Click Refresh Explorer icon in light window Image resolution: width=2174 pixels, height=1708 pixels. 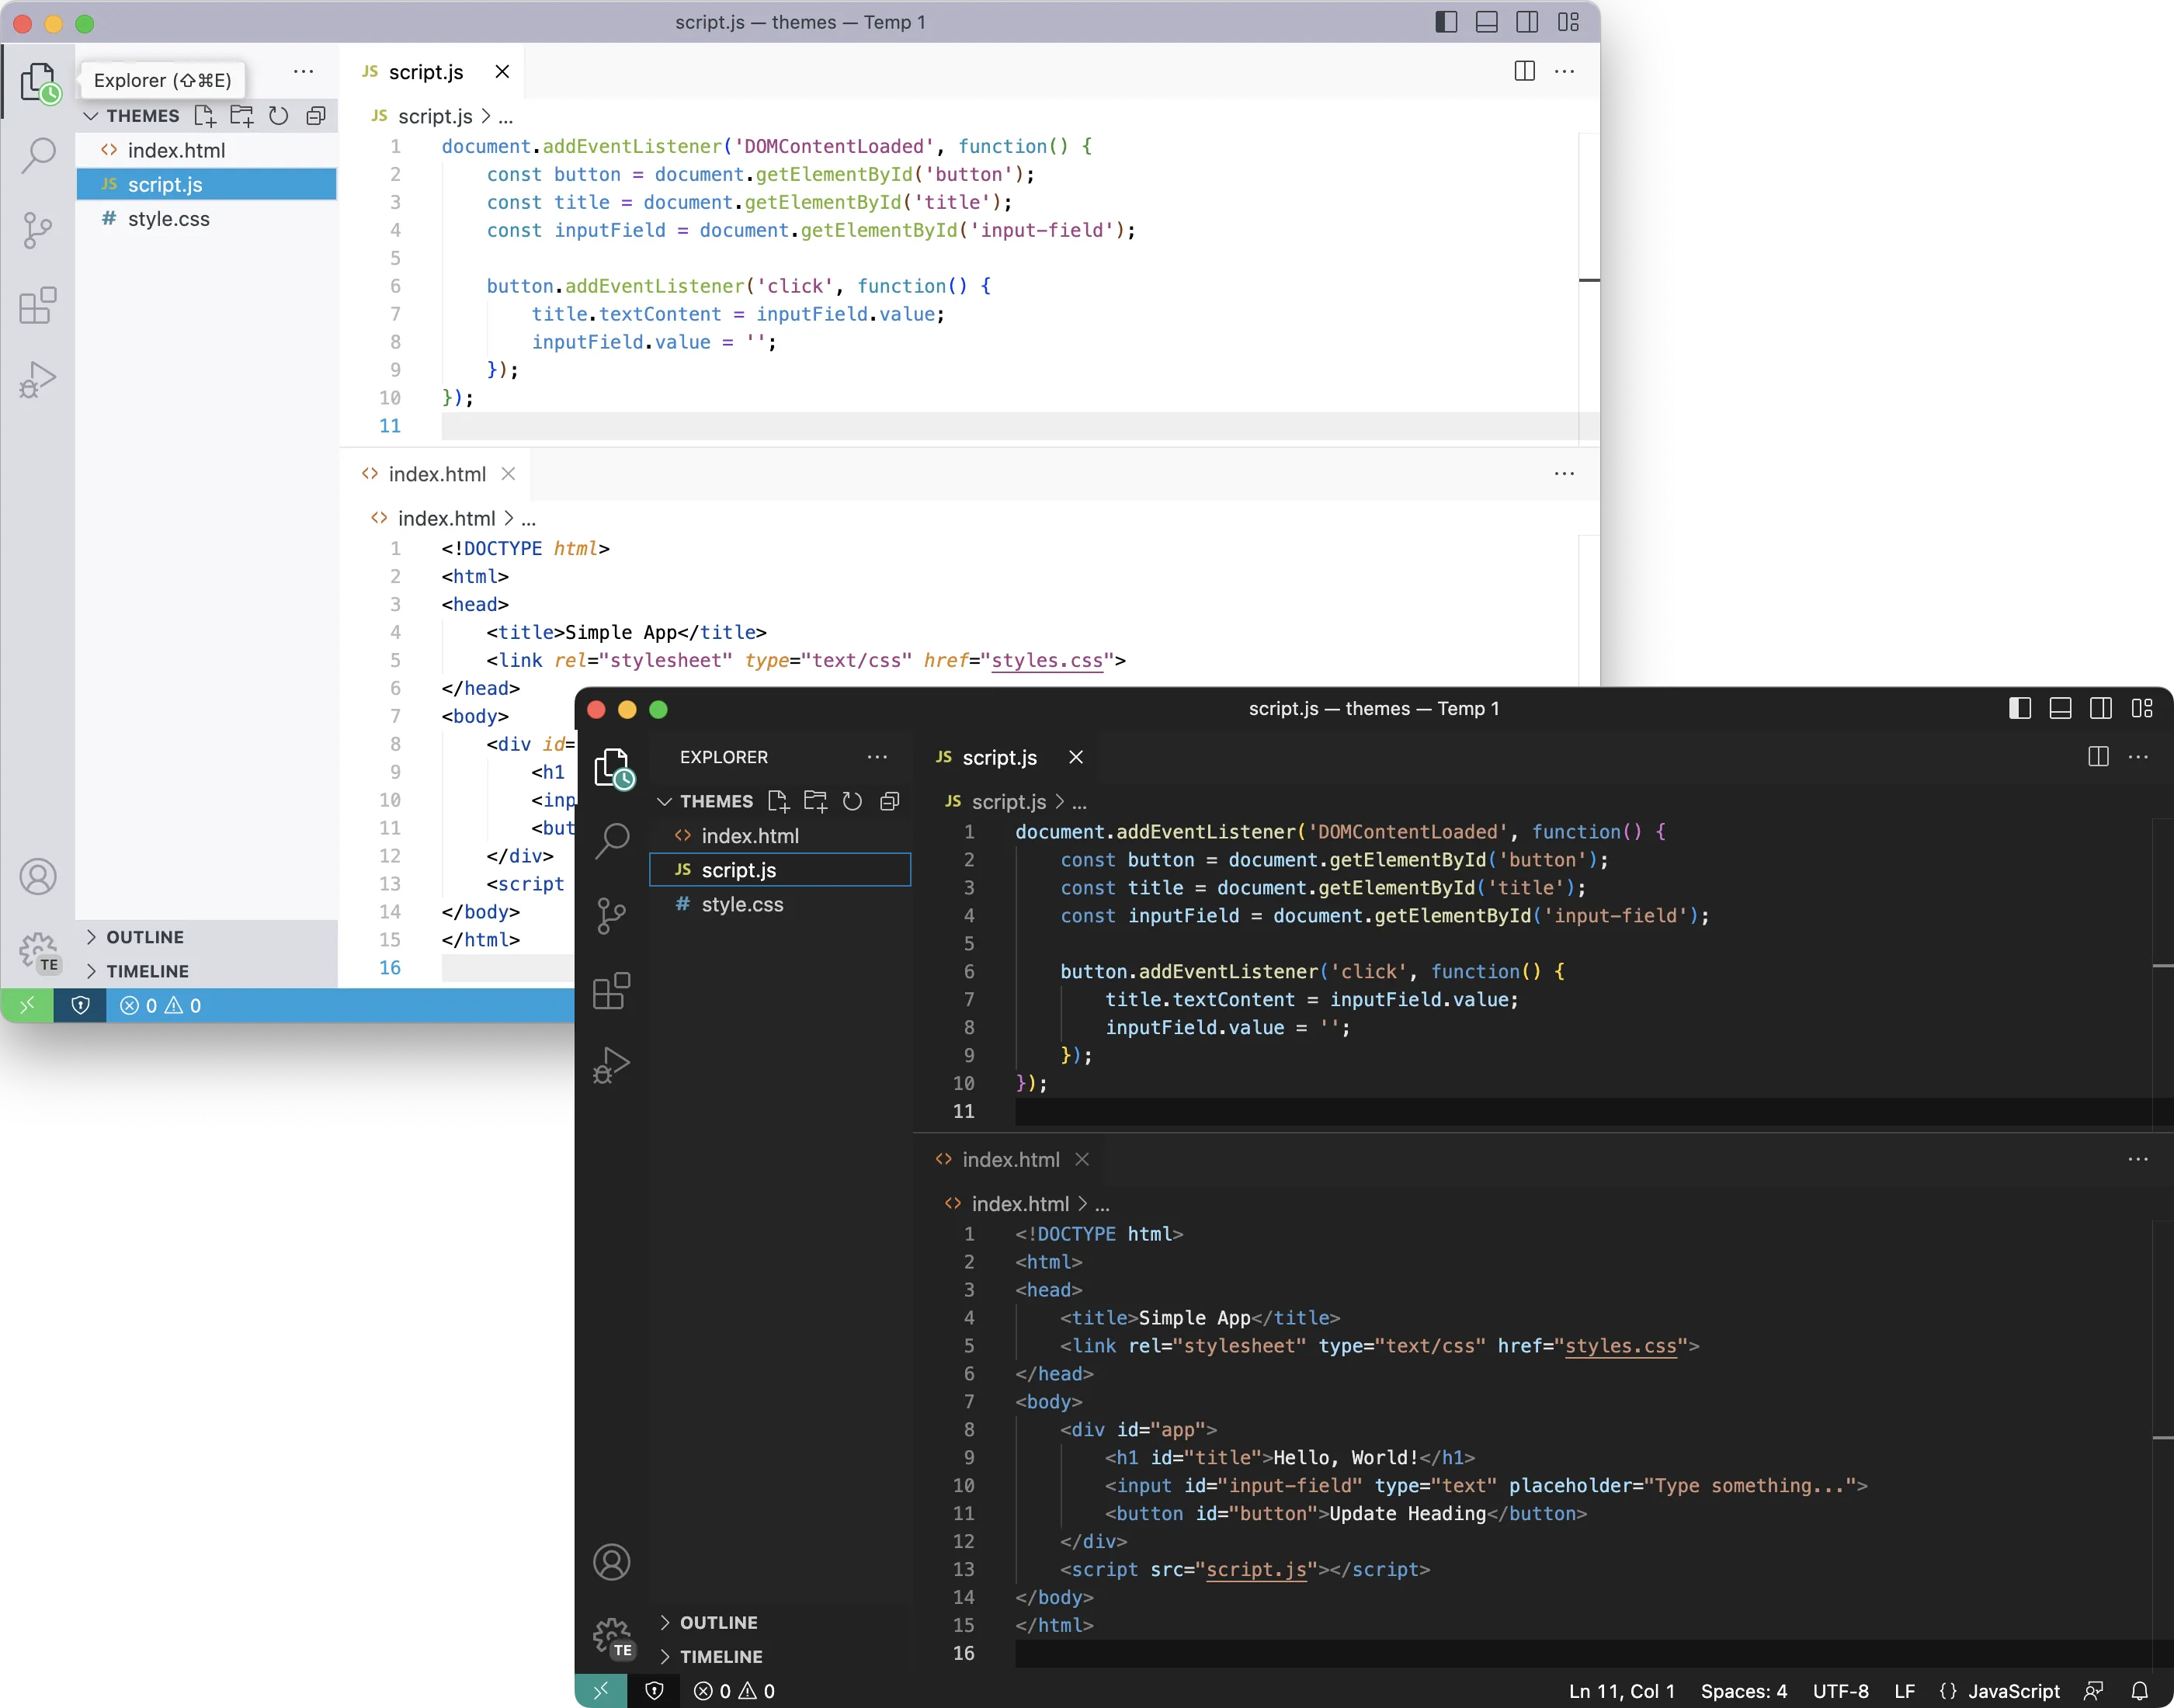tap(279, 116)
